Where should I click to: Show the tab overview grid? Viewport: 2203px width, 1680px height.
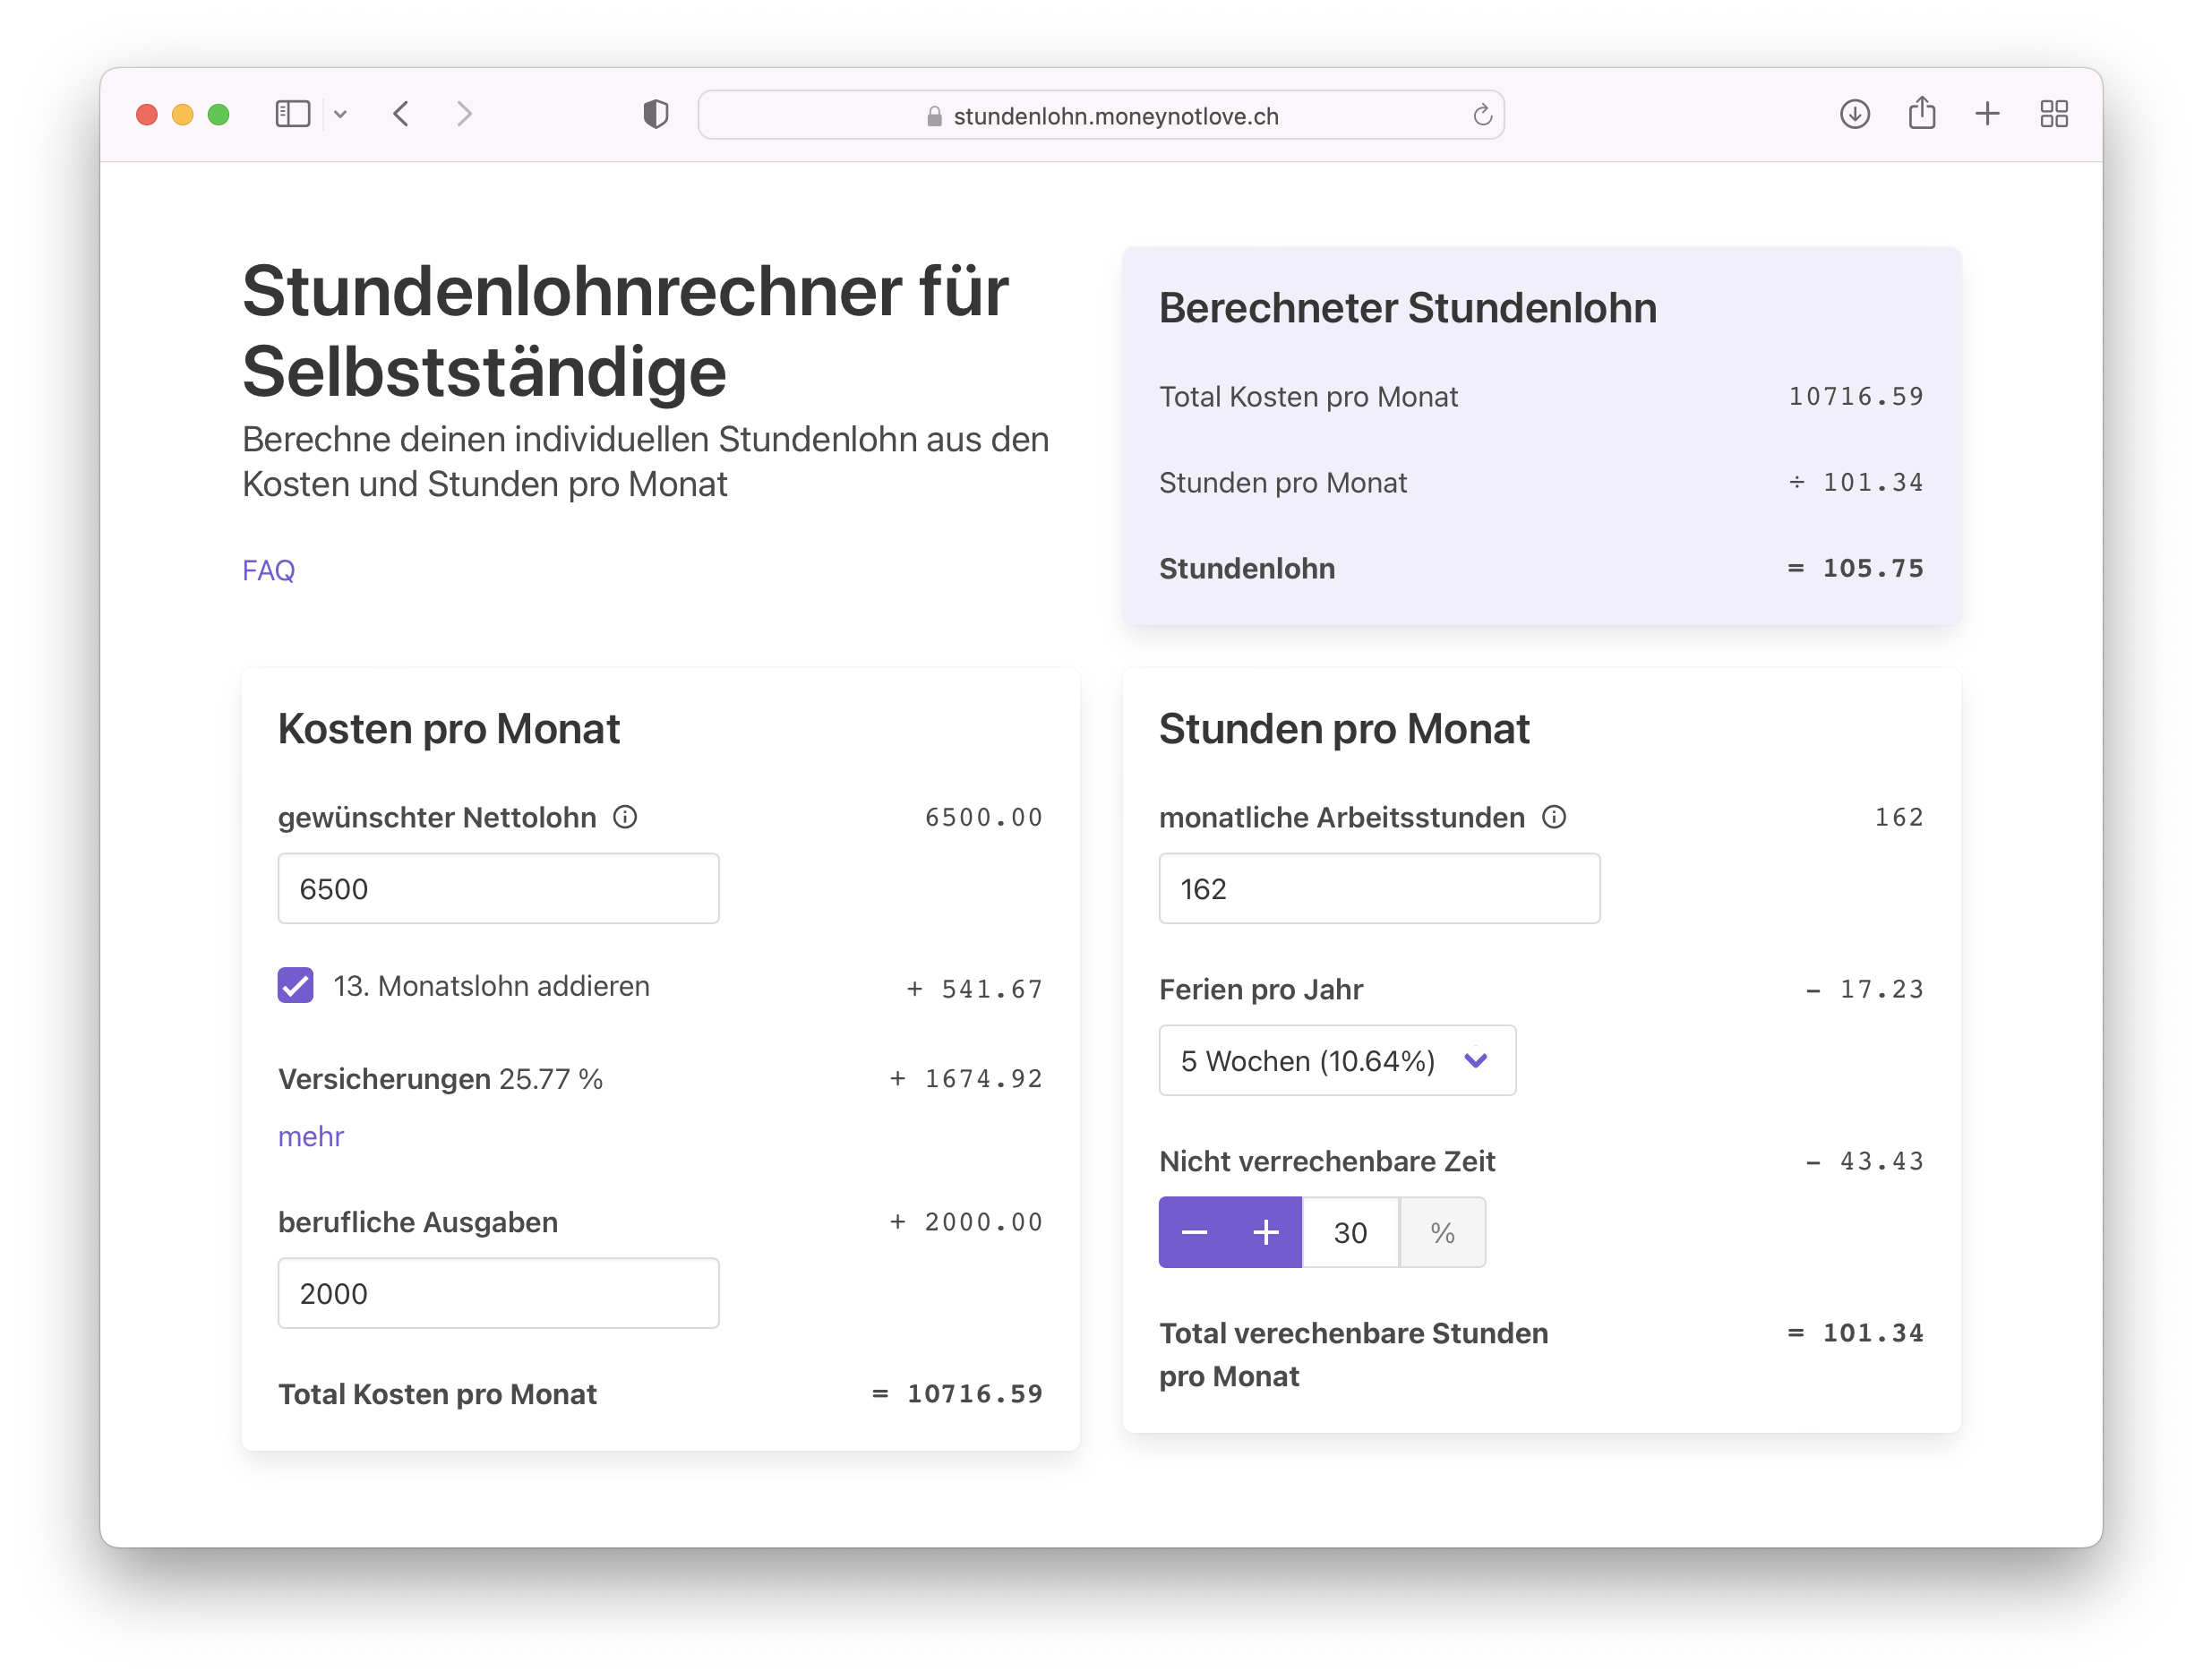[x=2053, y=114]
